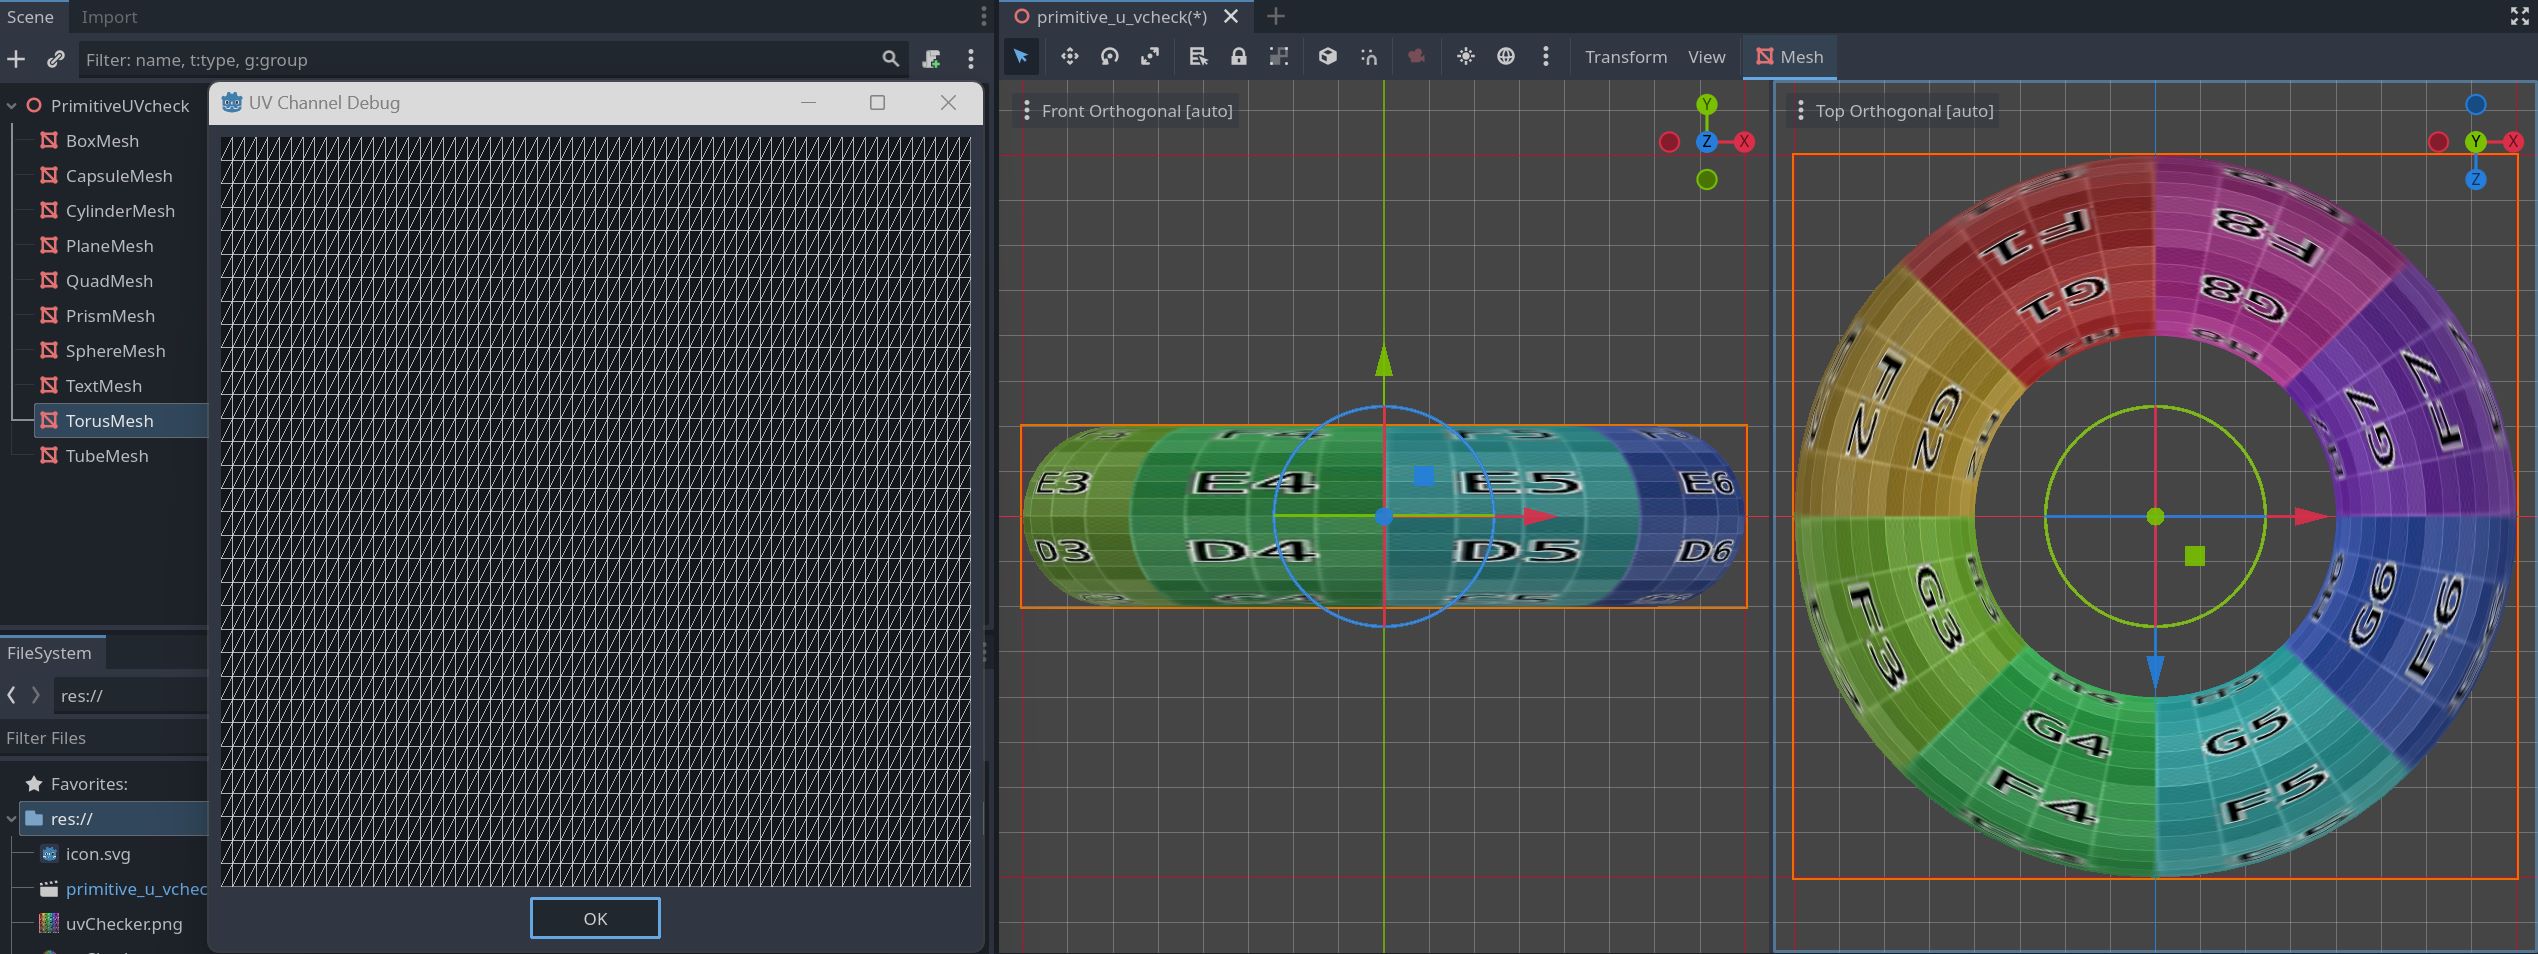Activate the Select tool in the 3D toolbar
The width and height of the screenshot is (2538, 954).
(x=1020, y=57)
